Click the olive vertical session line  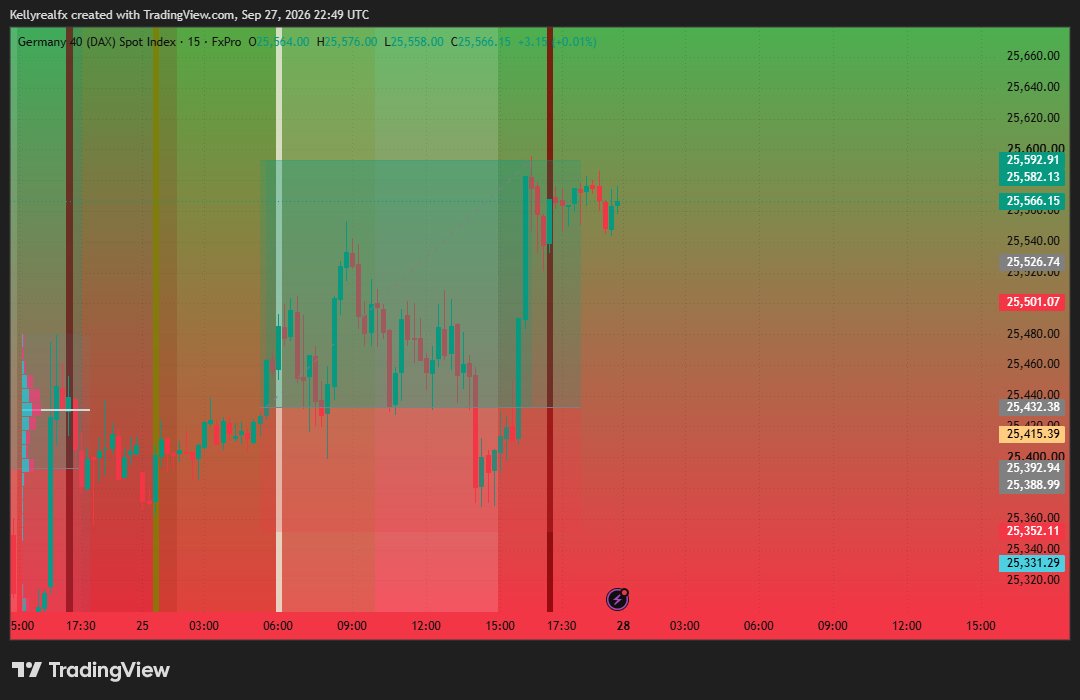pyautogui.click(x=156, y=320)
